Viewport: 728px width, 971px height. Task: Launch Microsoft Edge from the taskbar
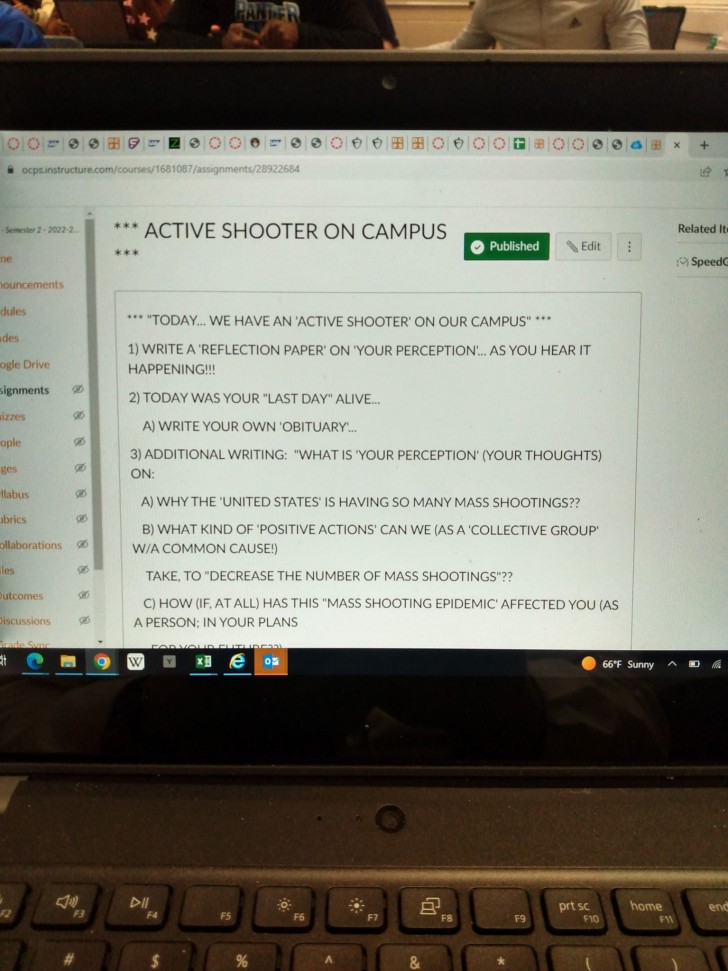click(35, 662)
